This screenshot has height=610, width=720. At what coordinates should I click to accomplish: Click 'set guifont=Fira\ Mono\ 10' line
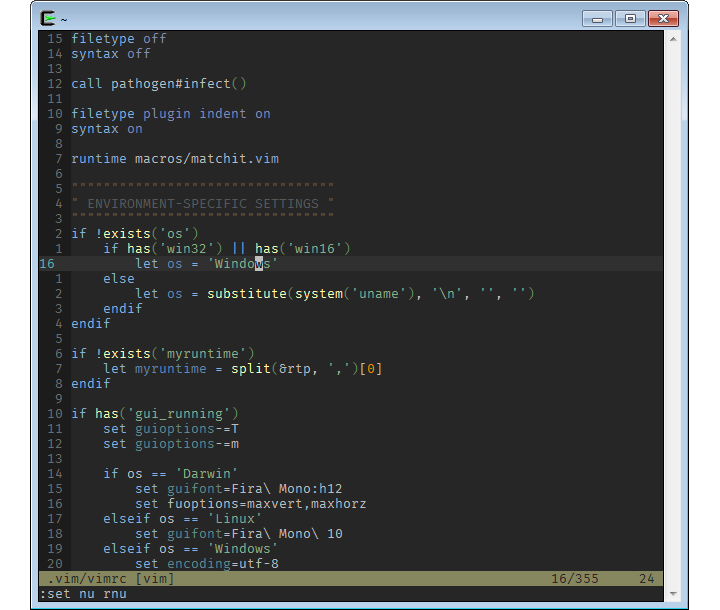point(239,534)
